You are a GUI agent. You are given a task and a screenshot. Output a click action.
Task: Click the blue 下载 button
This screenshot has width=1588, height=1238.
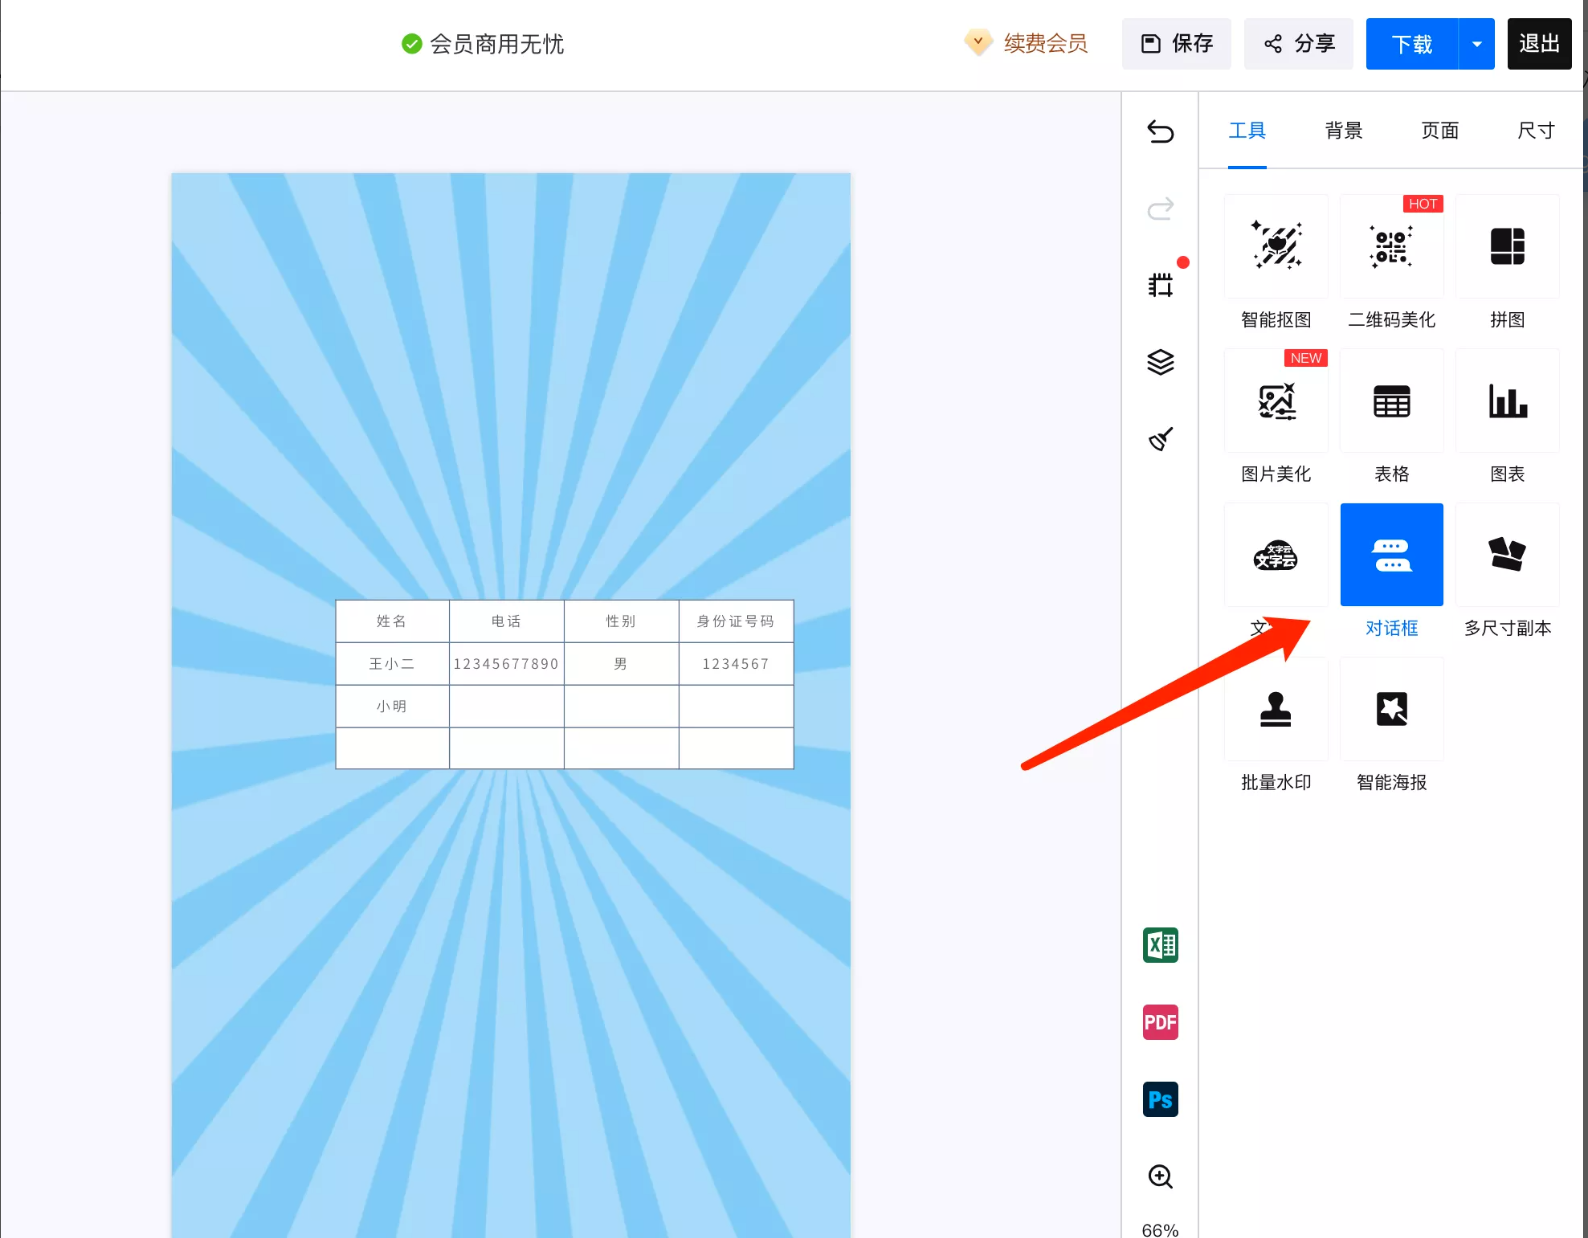click(1412, 44)
